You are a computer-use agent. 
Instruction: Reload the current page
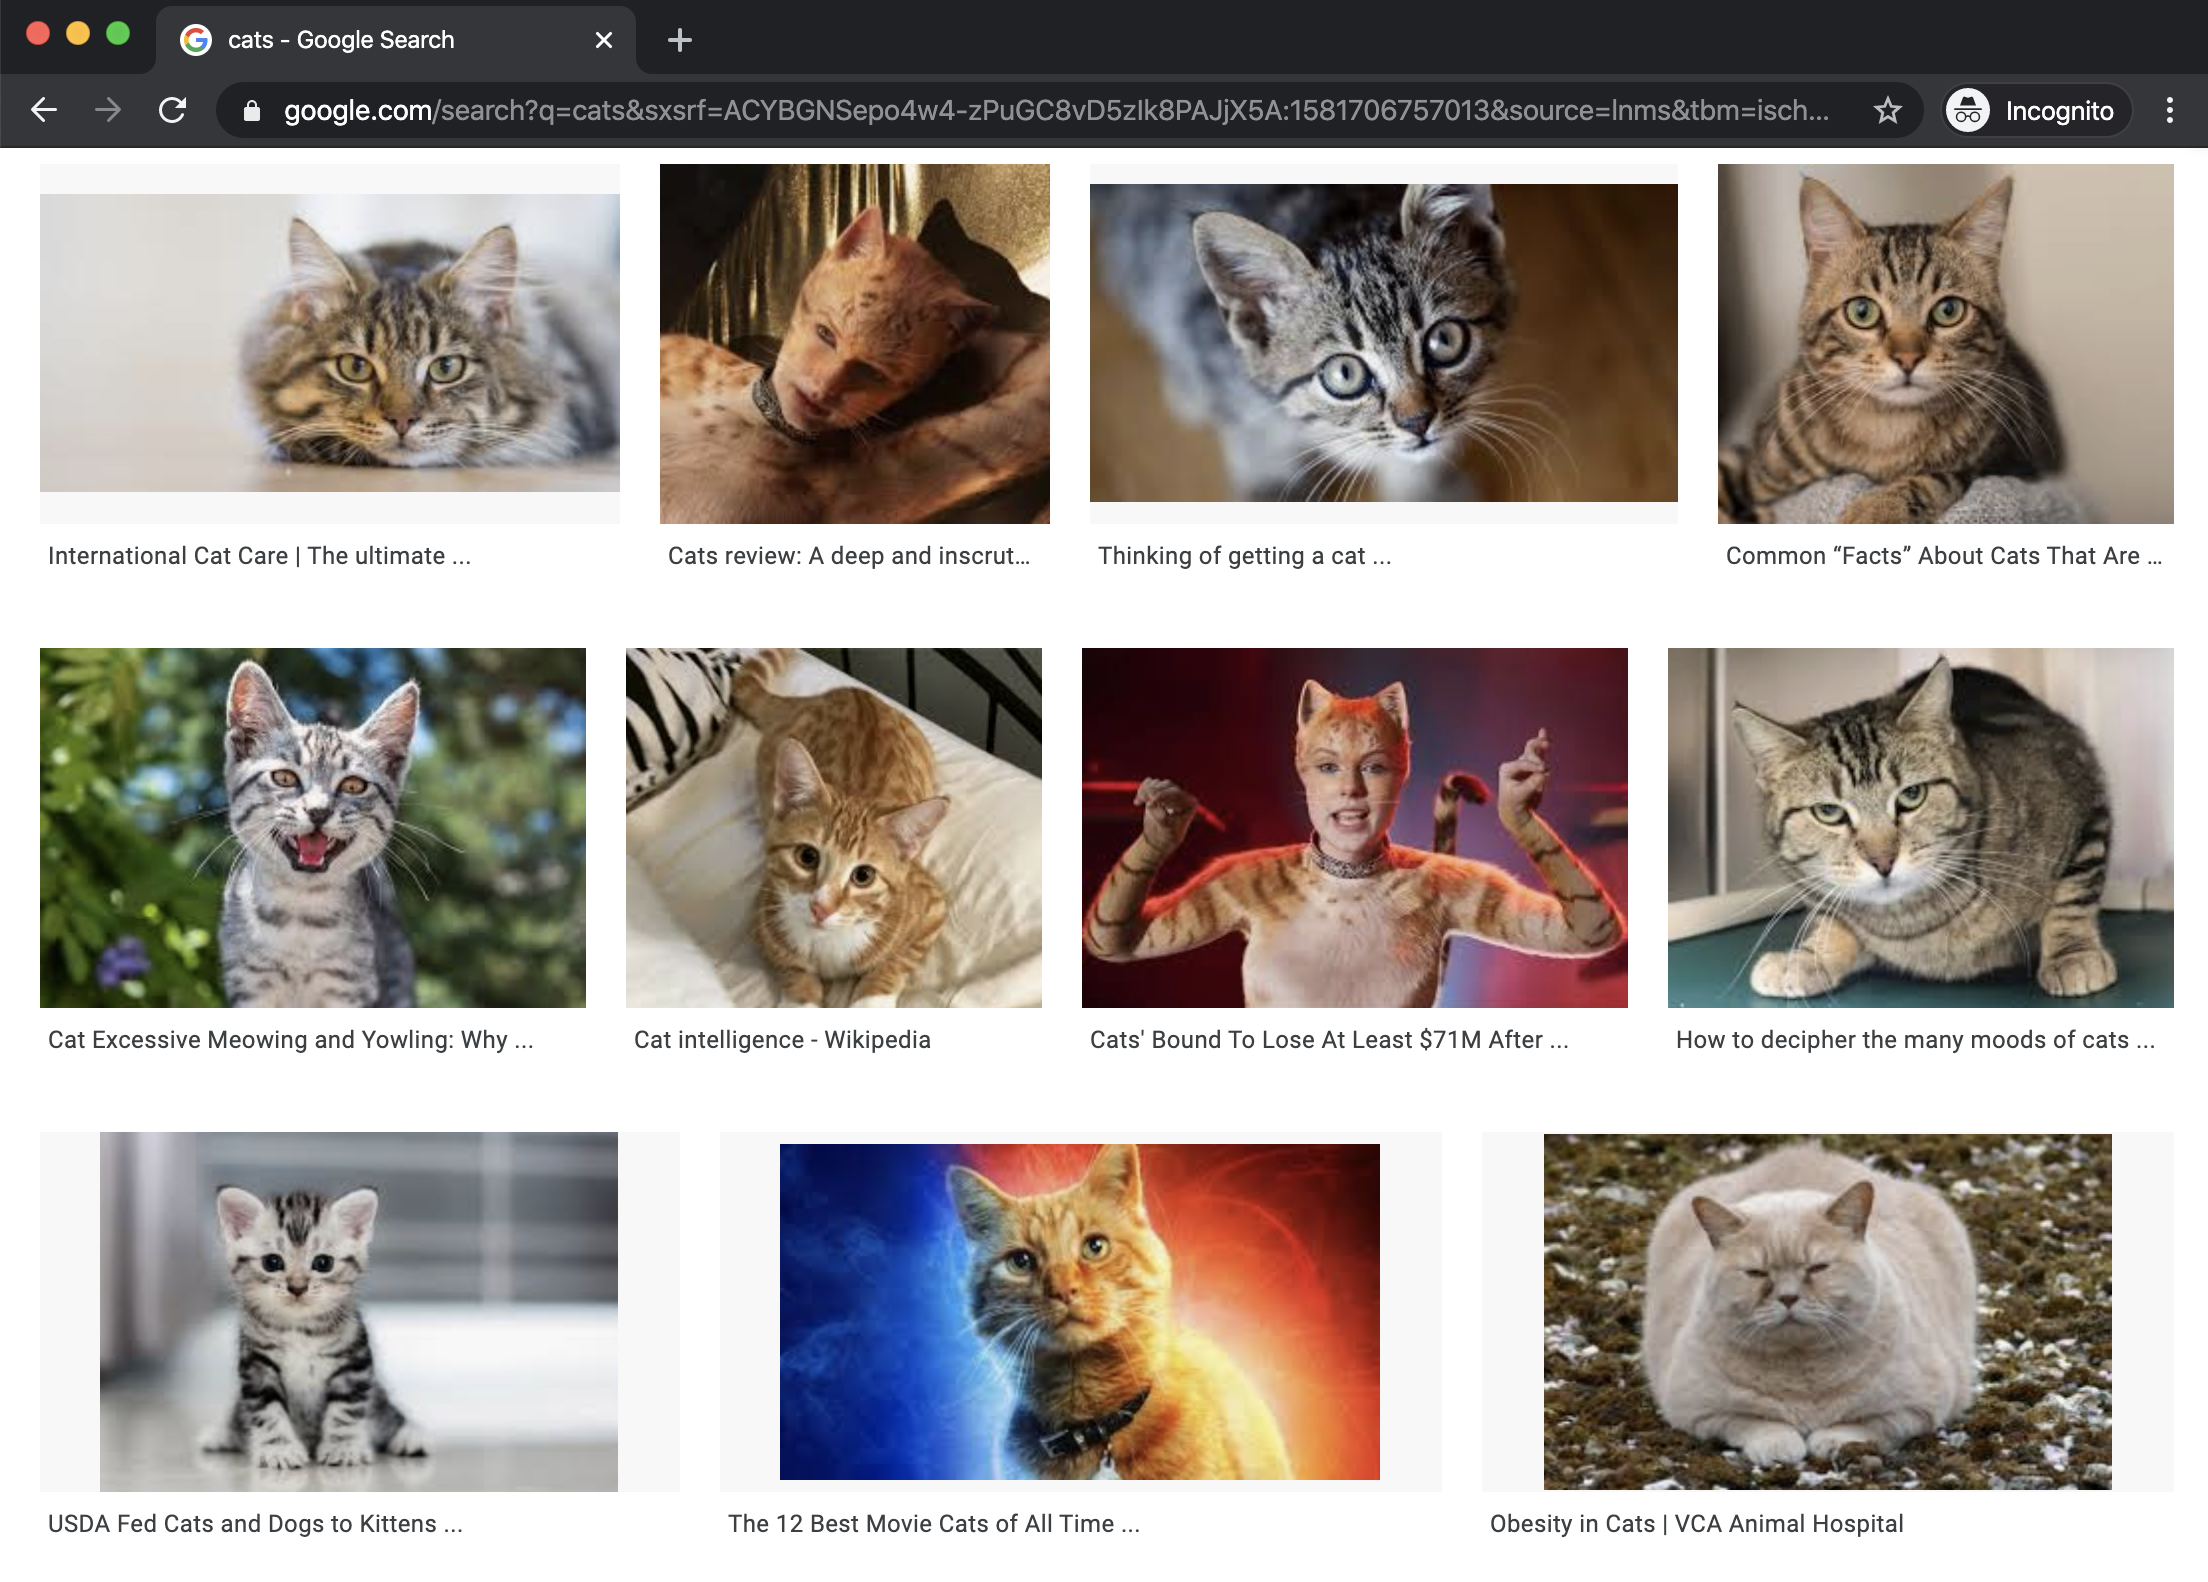tap(173, 110)
